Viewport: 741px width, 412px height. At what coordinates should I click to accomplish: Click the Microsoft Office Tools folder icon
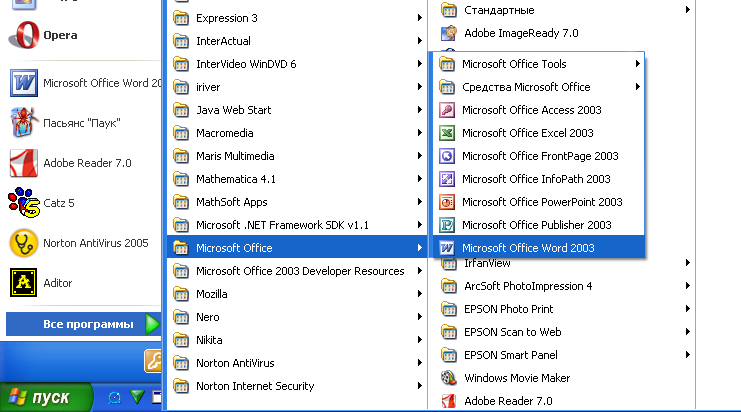[x=447, y=64]
